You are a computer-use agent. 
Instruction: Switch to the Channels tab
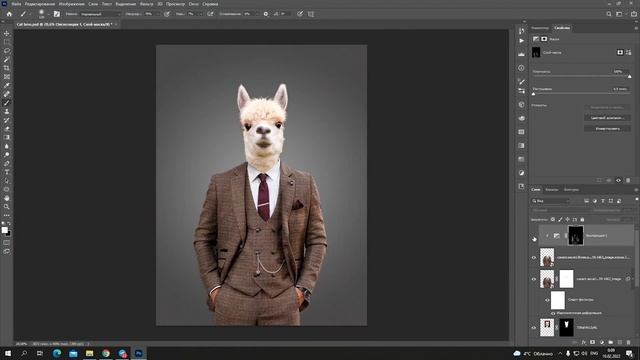551,190
